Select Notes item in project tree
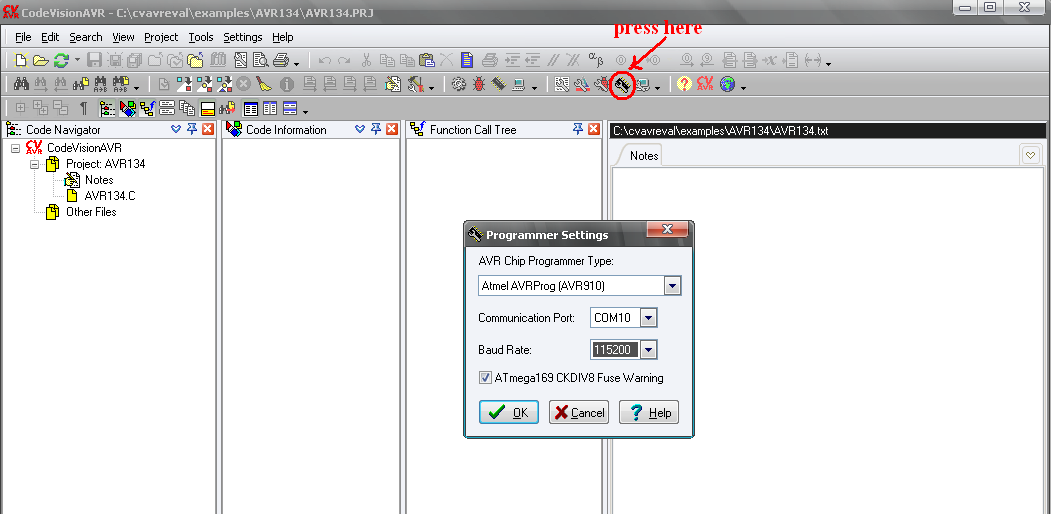This screenshot has height=514, width=1051. tap(99, 180)
